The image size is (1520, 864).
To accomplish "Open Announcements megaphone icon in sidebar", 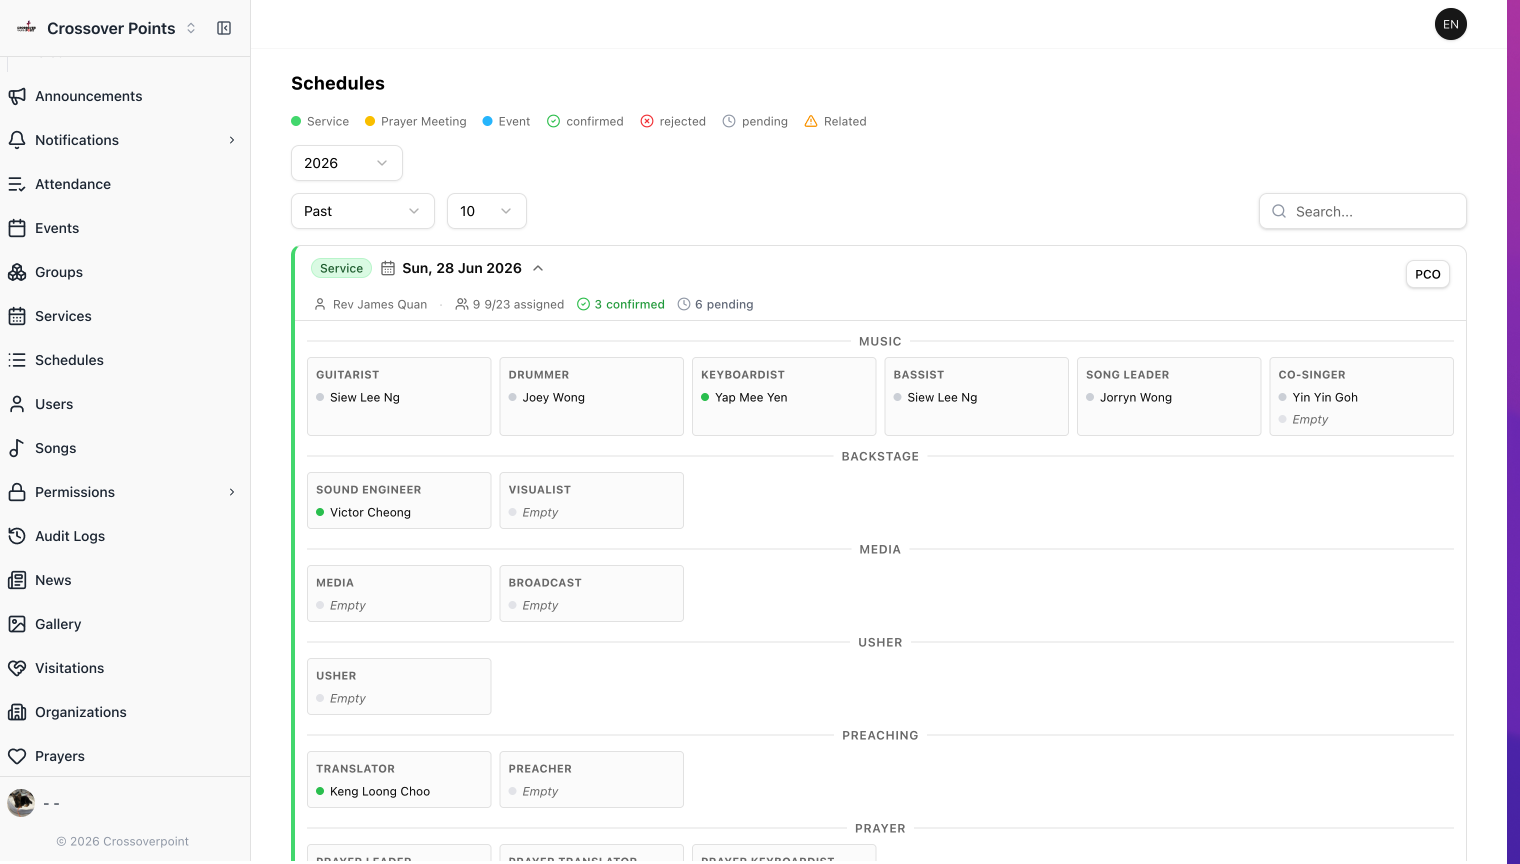I will point(17,96).
